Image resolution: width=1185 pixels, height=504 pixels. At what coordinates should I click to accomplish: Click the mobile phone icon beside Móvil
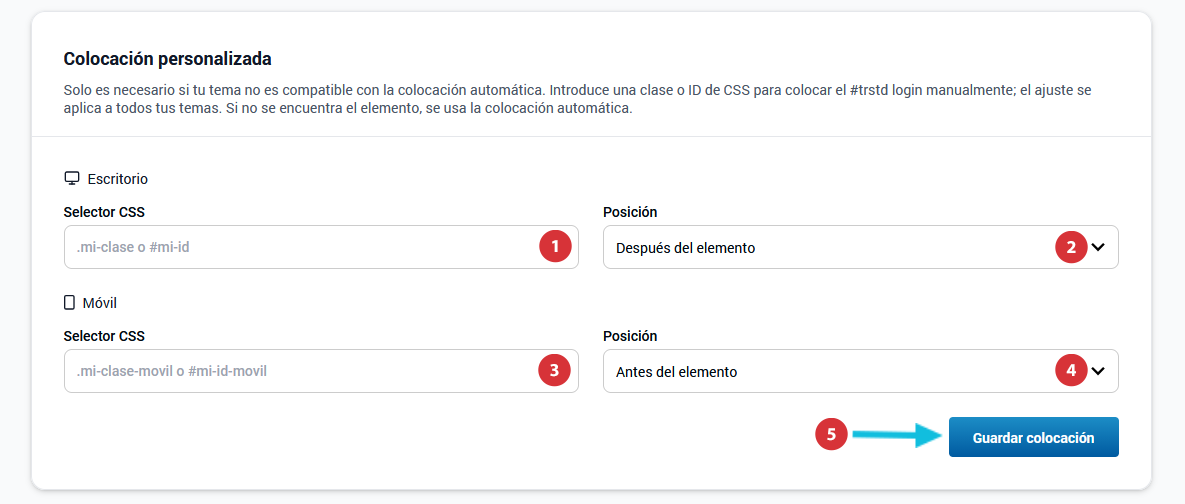pos(70,303)
